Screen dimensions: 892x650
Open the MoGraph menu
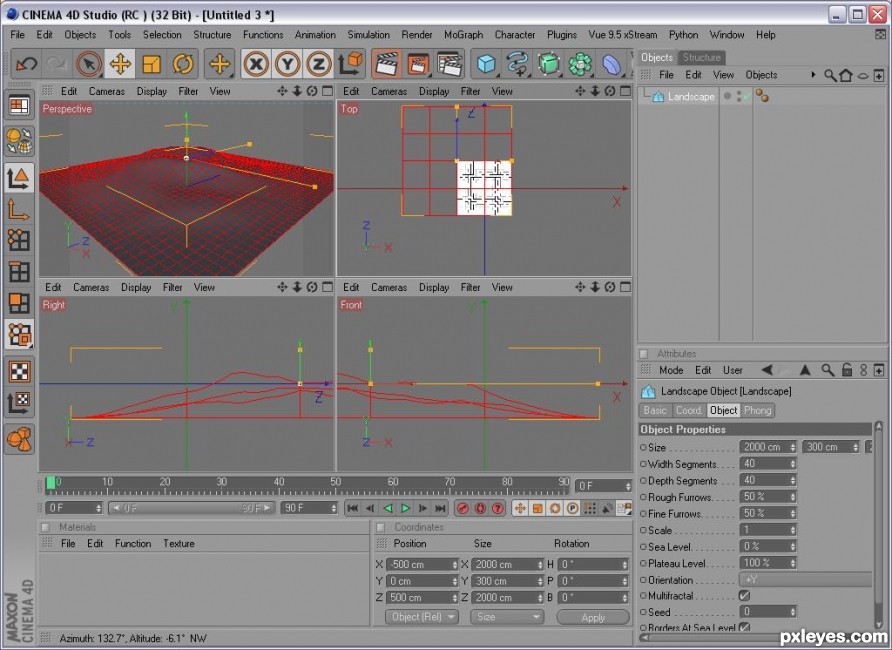point(463,35)
